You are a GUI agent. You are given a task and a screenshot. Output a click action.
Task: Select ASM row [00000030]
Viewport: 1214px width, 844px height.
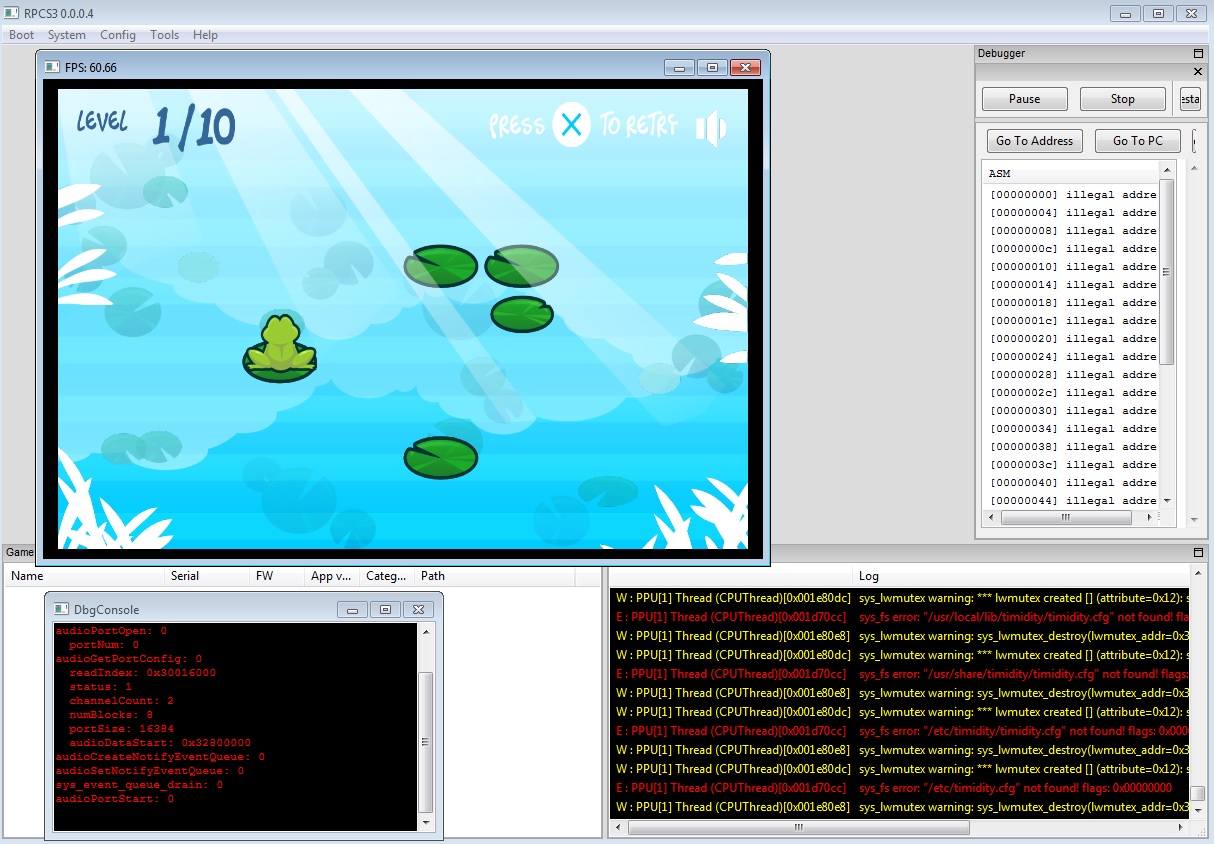click(1072, 411)
